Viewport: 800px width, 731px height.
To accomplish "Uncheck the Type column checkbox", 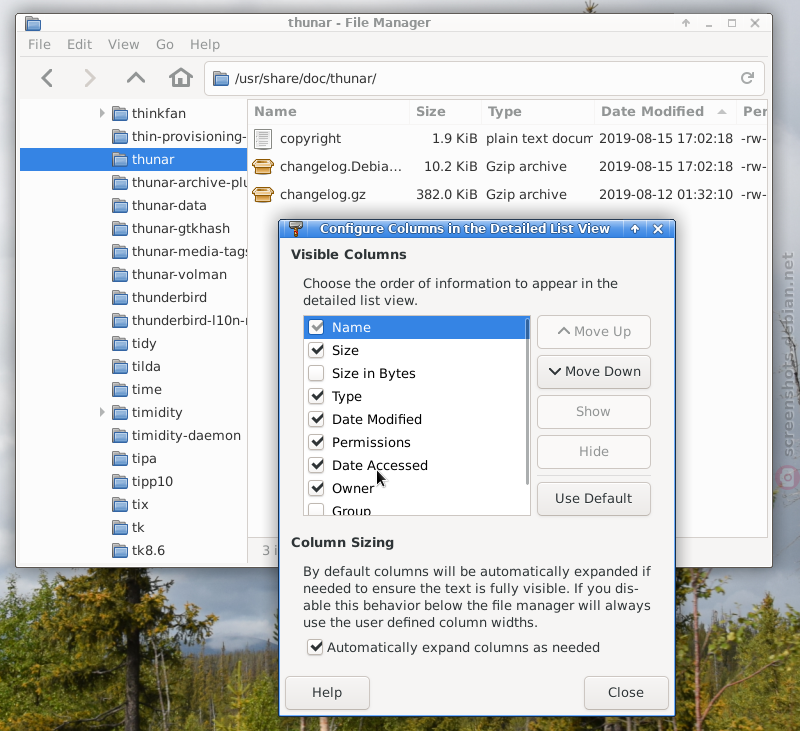I will coord(316,396).
